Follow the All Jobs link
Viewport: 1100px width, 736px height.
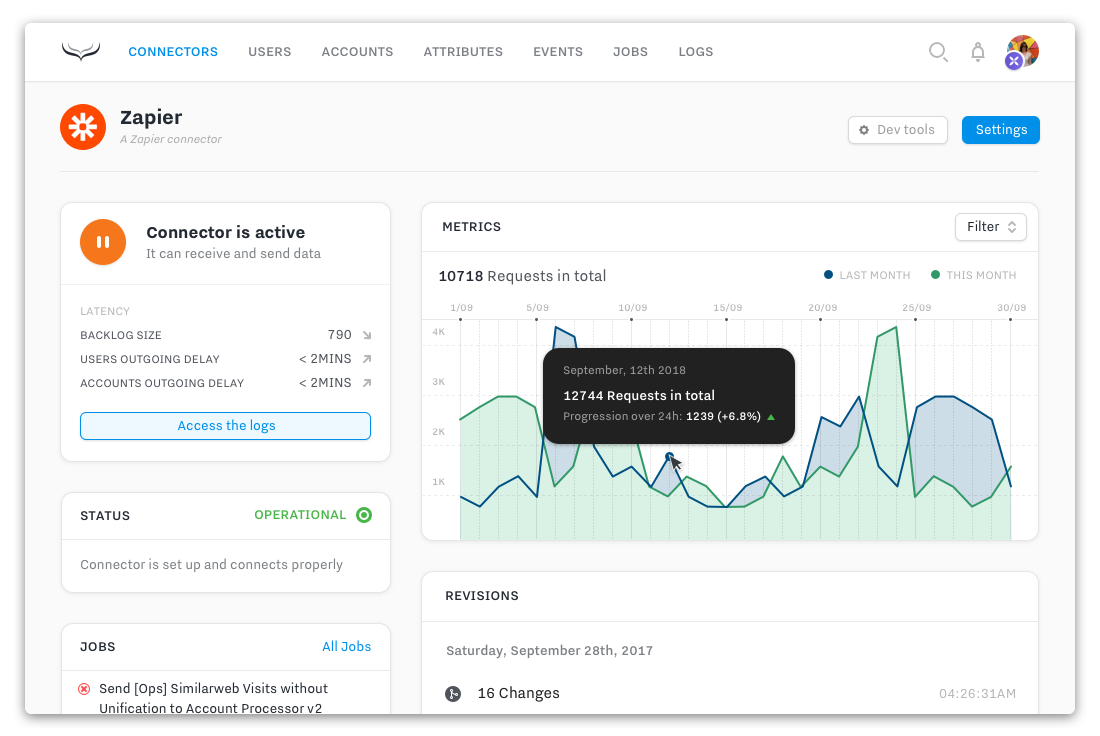347,647
